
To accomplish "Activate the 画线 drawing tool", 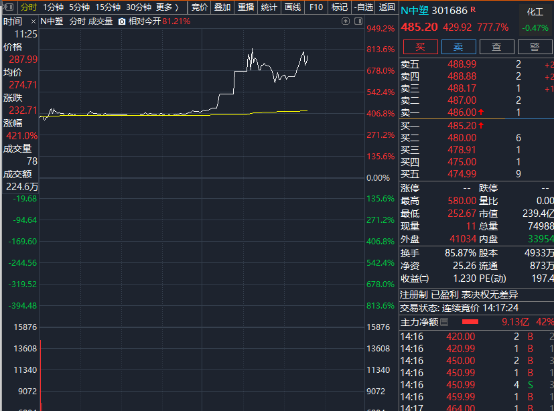I will (293, 7).
